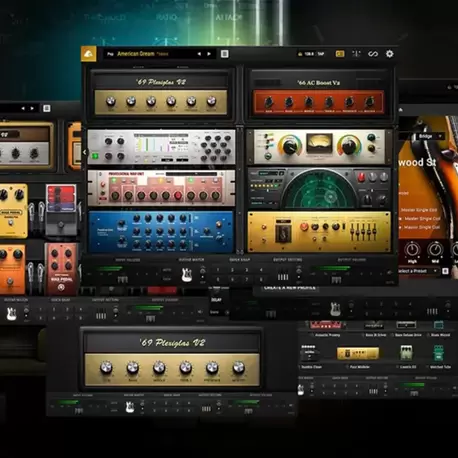Toggle Guitar Match switch in bottom center window
The image size is (458, 458).
142,407
